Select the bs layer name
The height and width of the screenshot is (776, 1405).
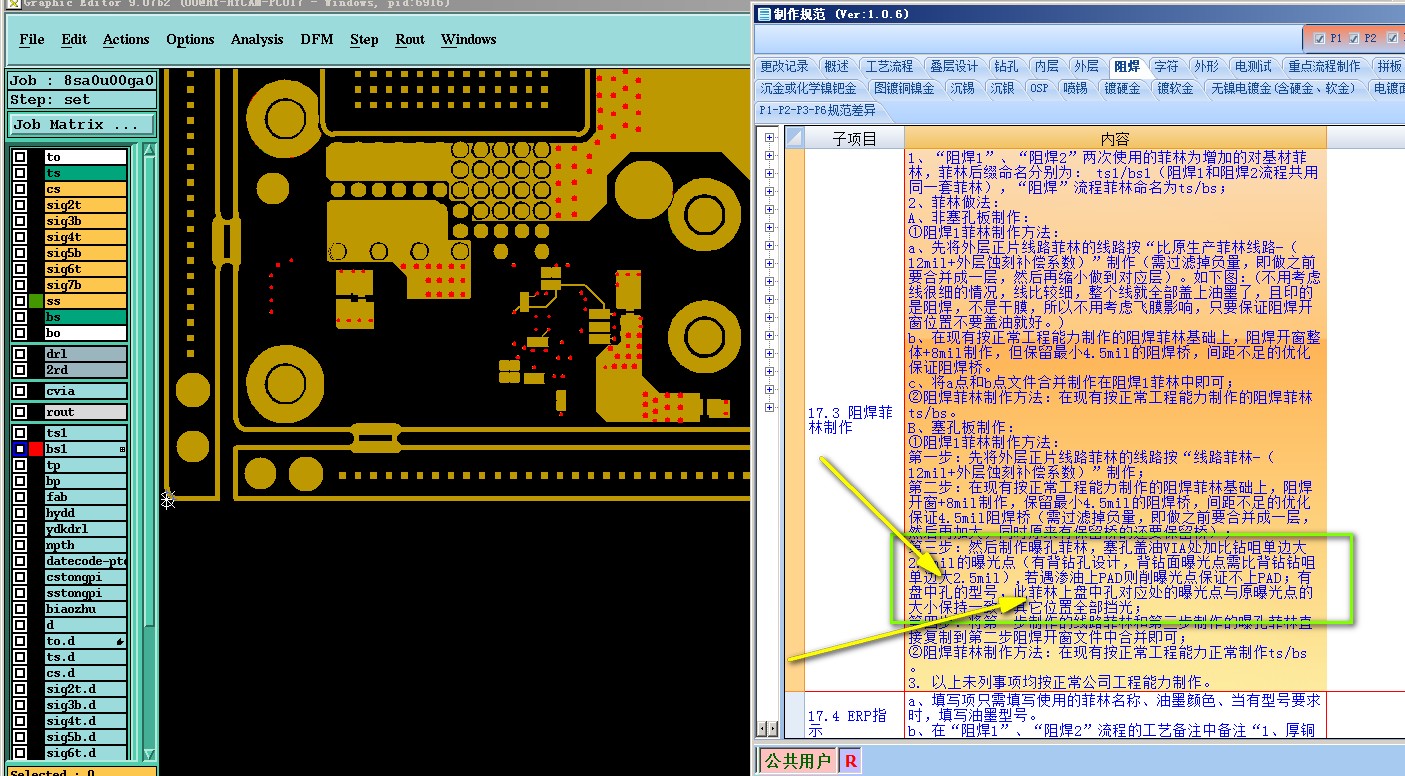coord(85,317)
